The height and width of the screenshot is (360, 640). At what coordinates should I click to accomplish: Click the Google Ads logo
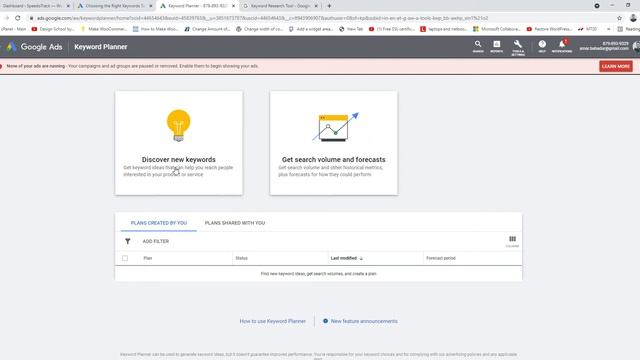(x=35, y=47)
